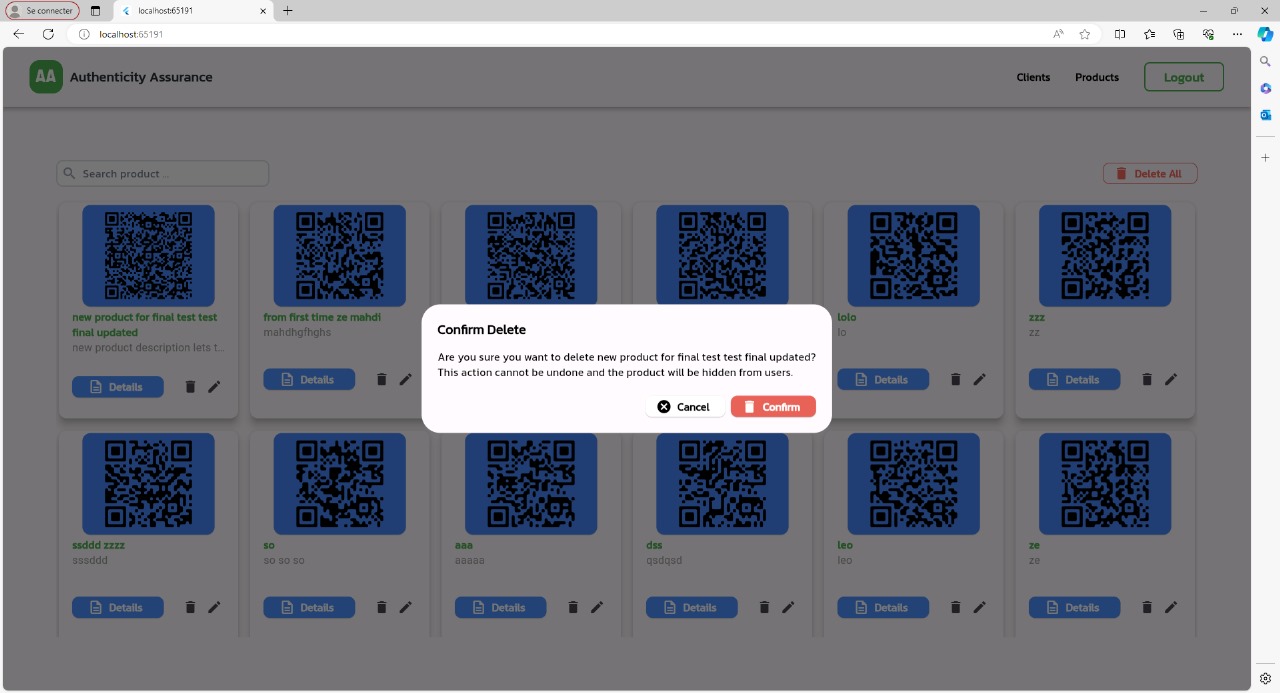Edit the aaa product
The width and height of the screenshot is (1280, 693).
[597, 607]
